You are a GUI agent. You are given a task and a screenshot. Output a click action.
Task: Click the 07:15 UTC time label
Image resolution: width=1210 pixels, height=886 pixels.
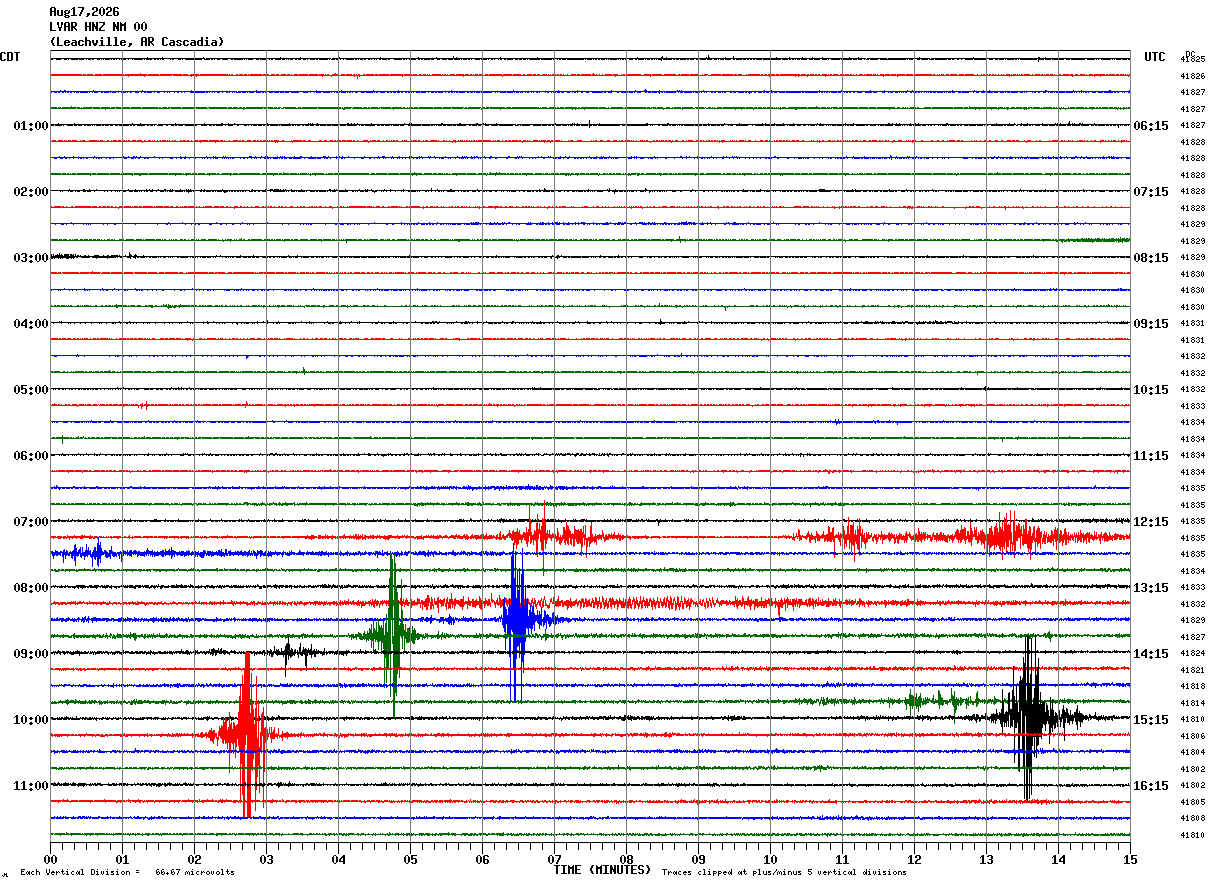point(1151,192)
